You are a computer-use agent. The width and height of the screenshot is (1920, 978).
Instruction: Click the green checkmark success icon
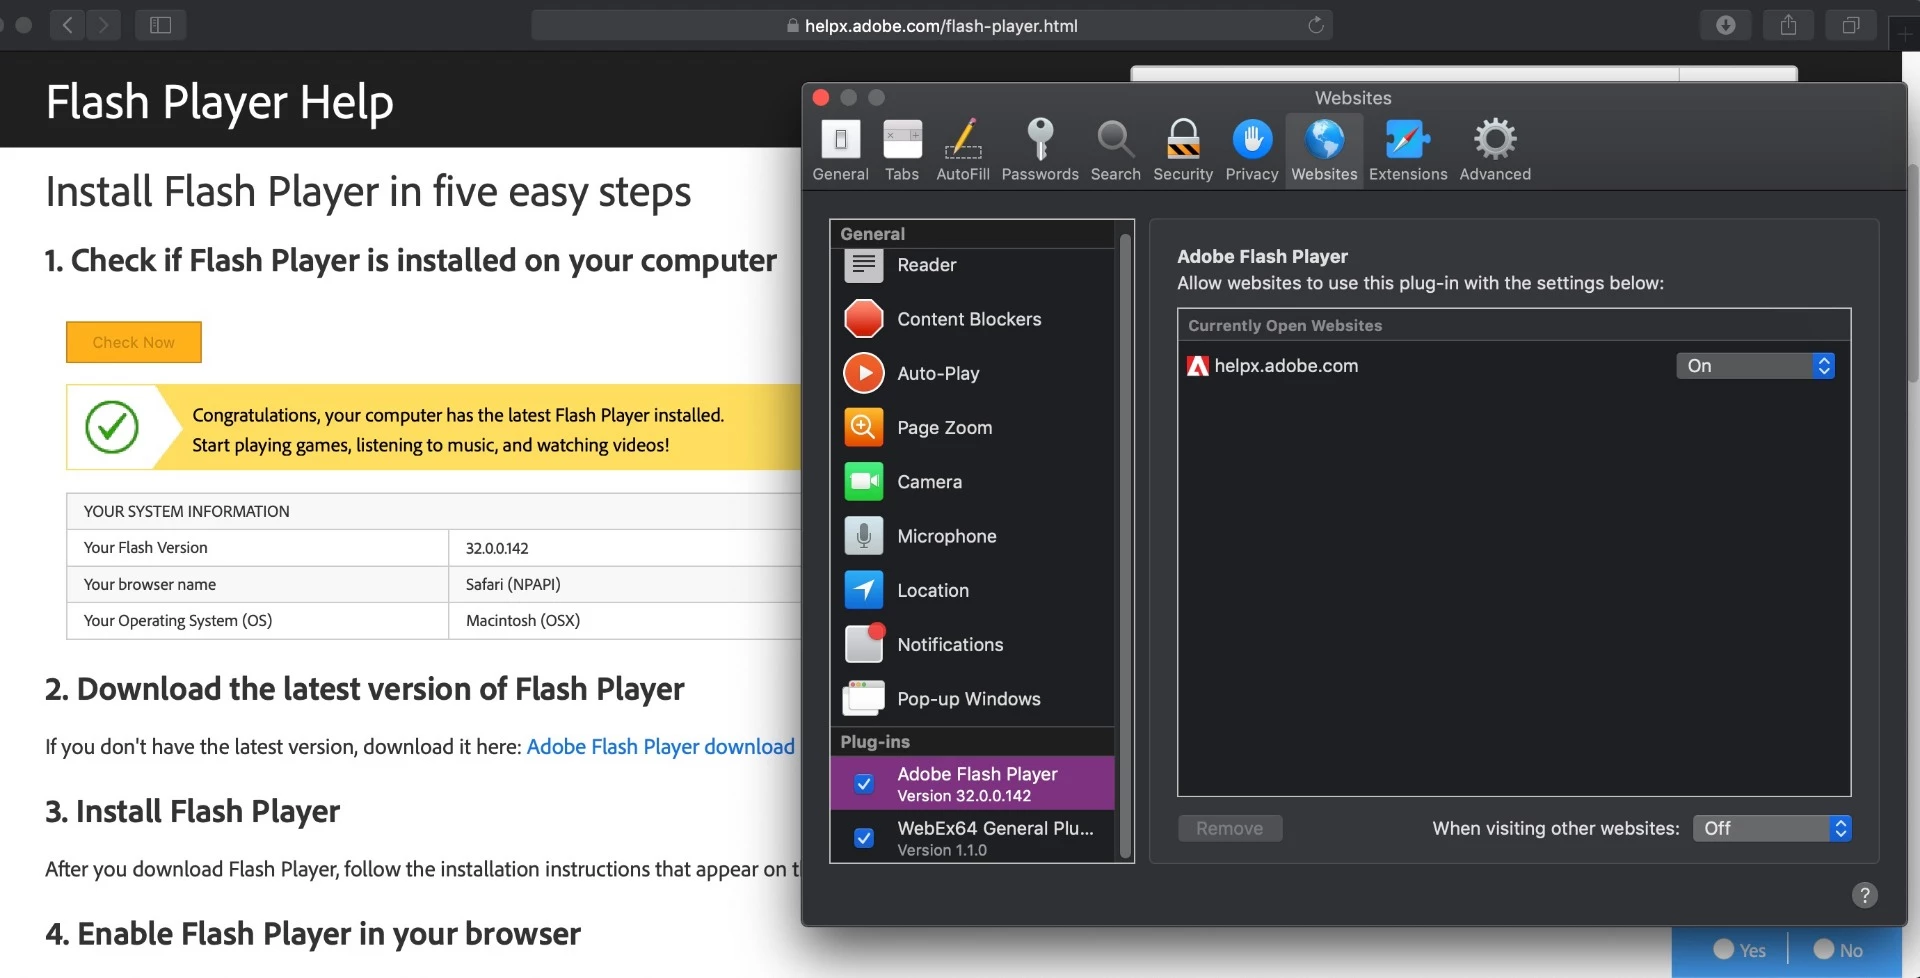(x=112, y=427)
